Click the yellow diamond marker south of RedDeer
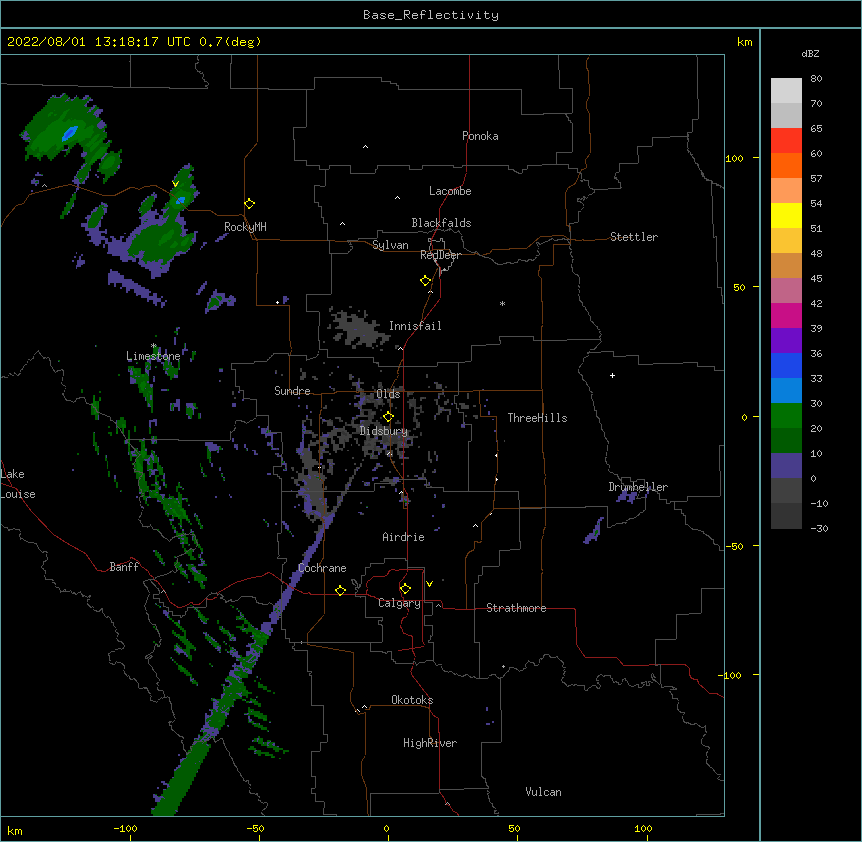The height and width of the screenshot is (842, 862). pos(426,281)
